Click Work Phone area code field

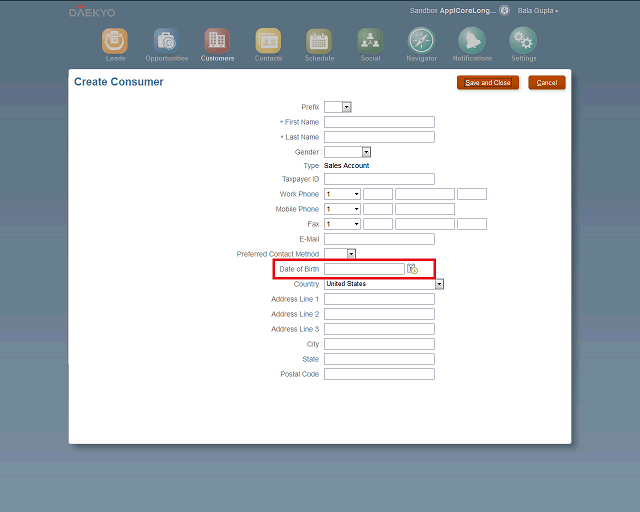[378, 194]
